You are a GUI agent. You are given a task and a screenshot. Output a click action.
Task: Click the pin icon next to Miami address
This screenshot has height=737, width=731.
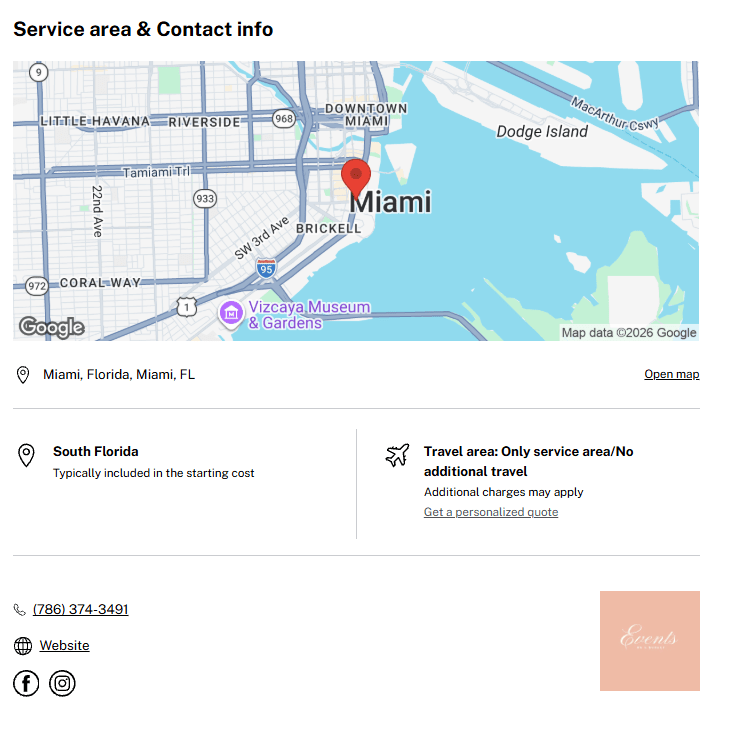pyautogui.click(x=23, y=375)
